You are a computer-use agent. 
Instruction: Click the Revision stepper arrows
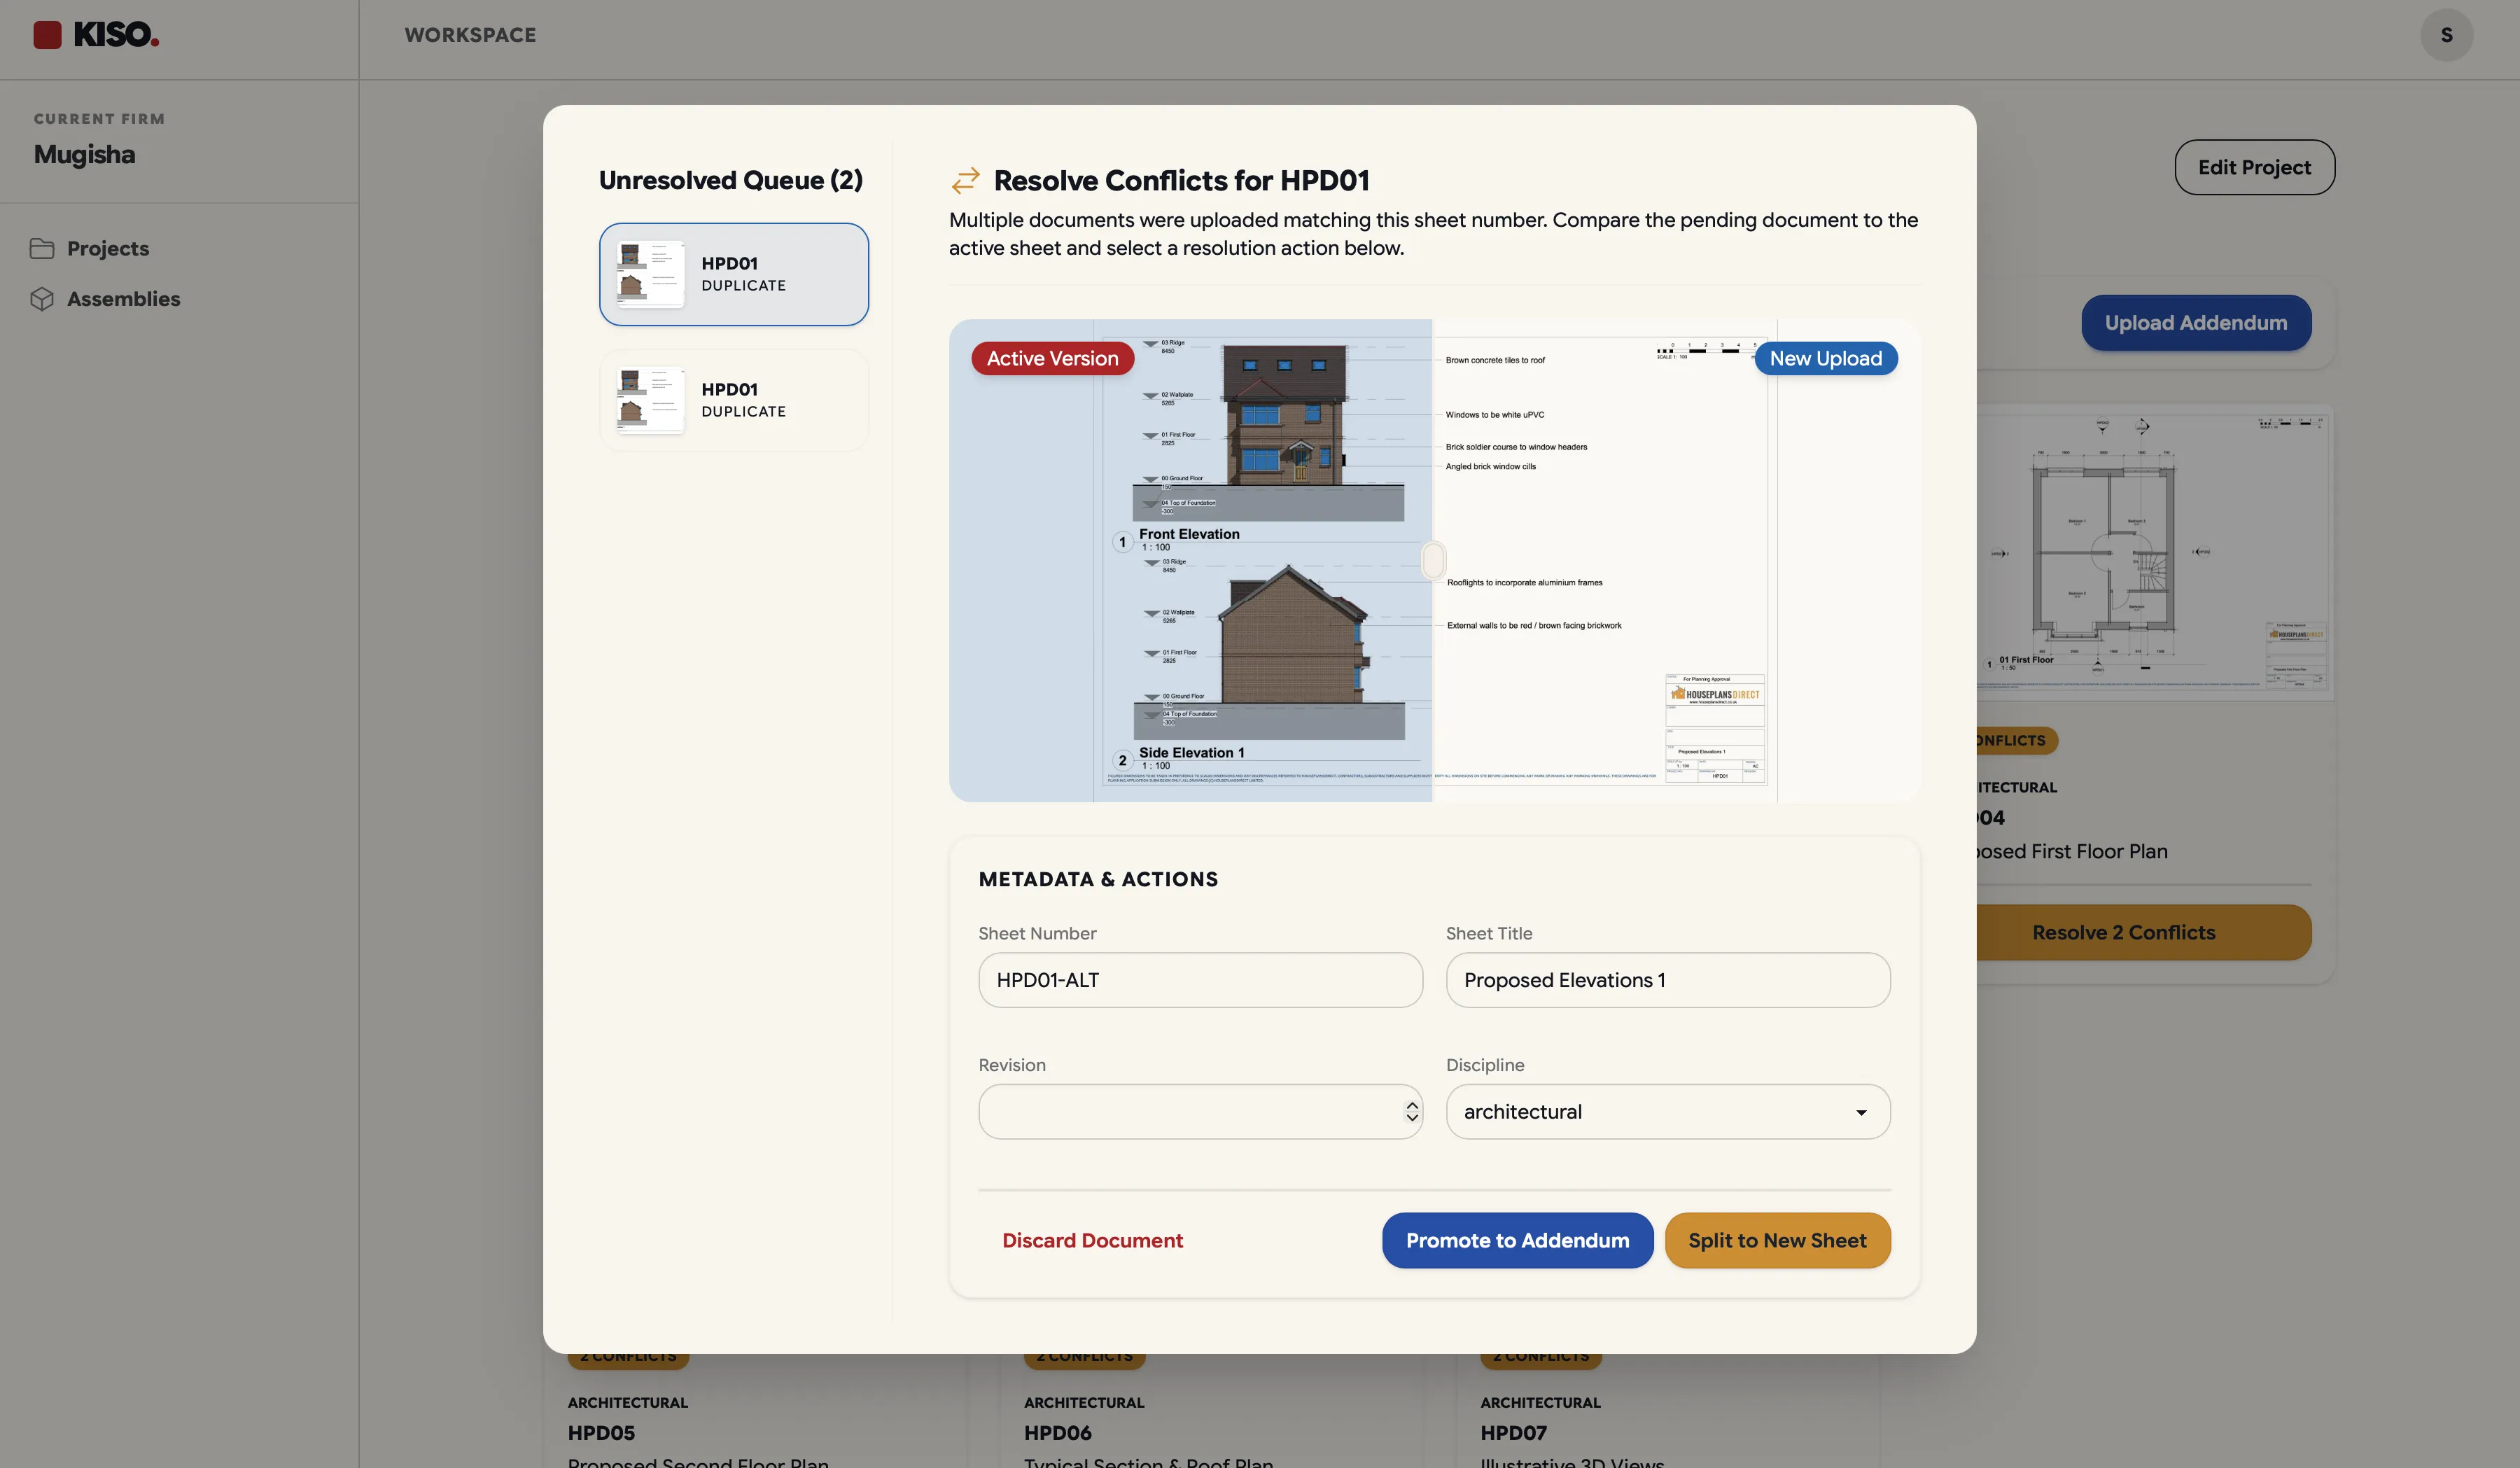(1412, 1112)
